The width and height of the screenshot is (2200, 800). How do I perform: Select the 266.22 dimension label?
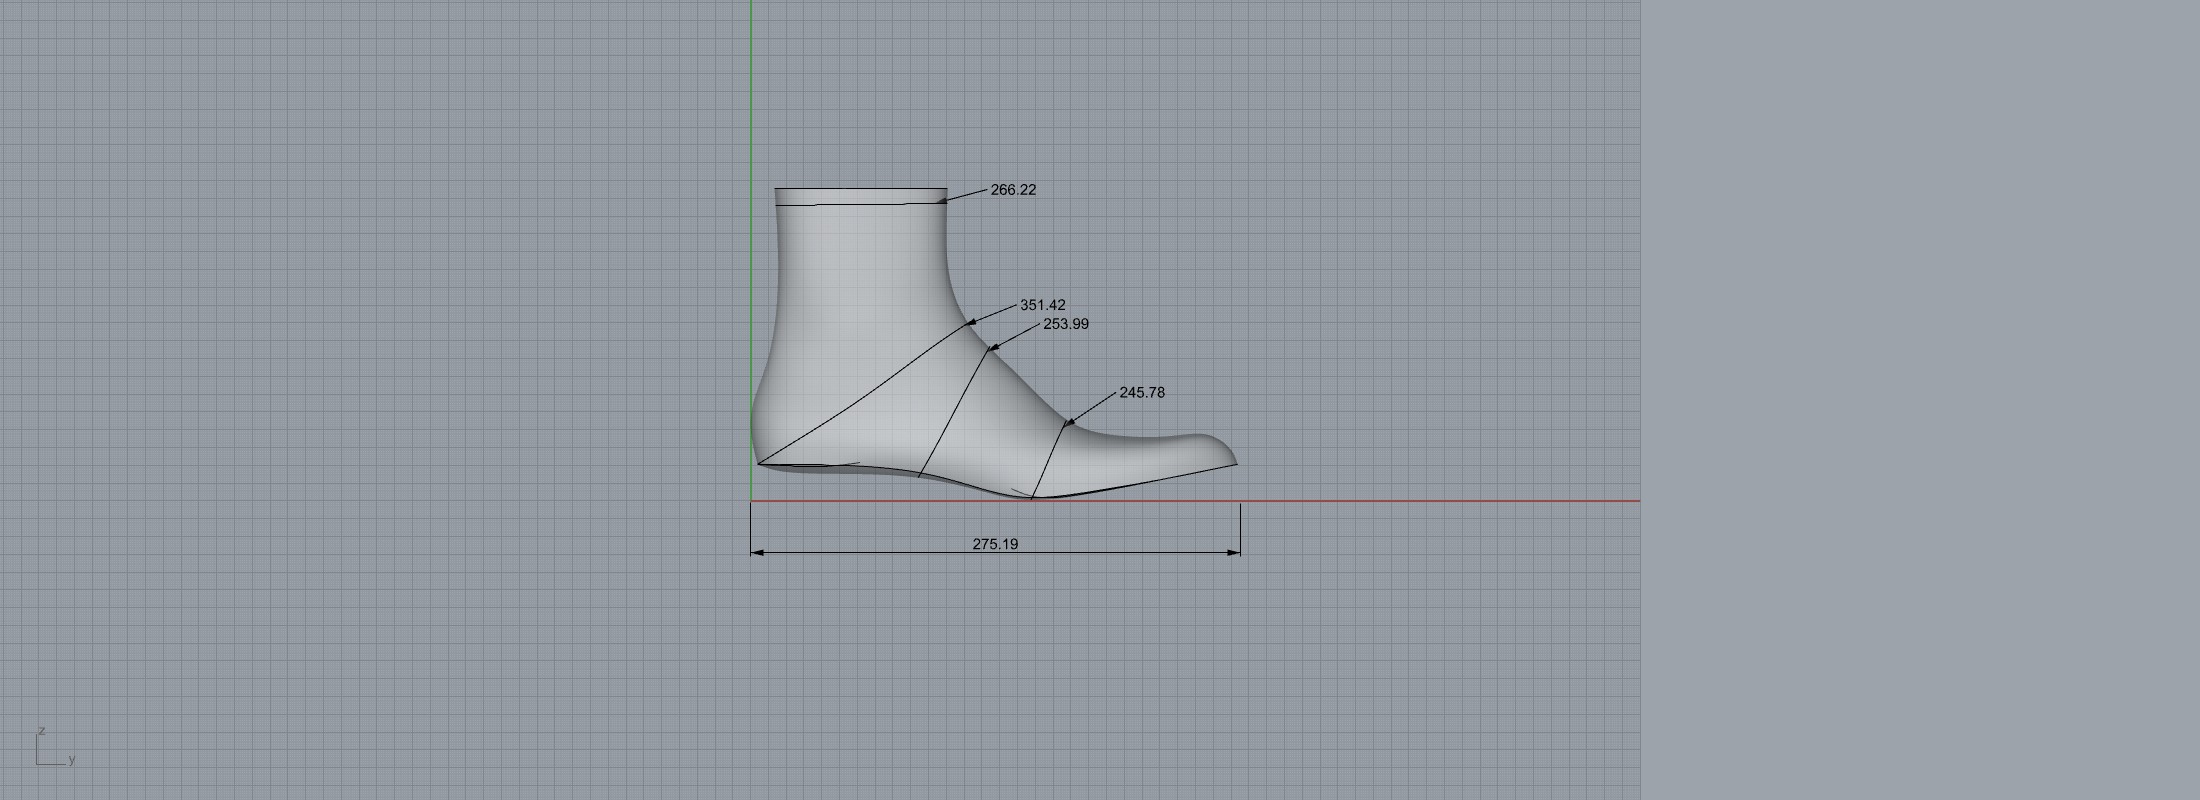[1013, 190]
